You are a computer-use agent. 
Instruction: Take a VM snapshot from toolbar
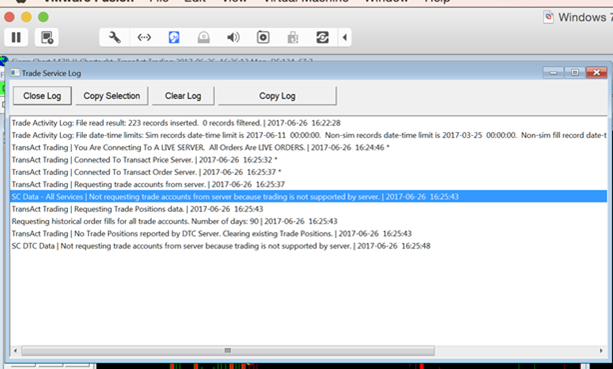(x=47, y=38)
